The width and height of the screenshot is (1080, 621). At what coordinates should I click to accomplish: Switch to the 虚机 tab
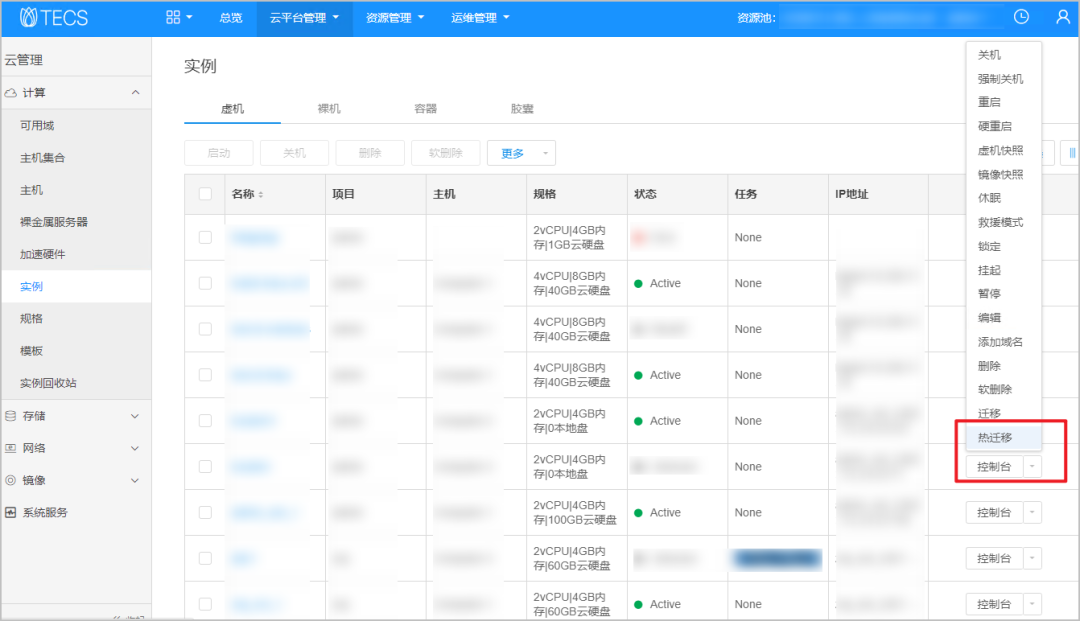232,109
